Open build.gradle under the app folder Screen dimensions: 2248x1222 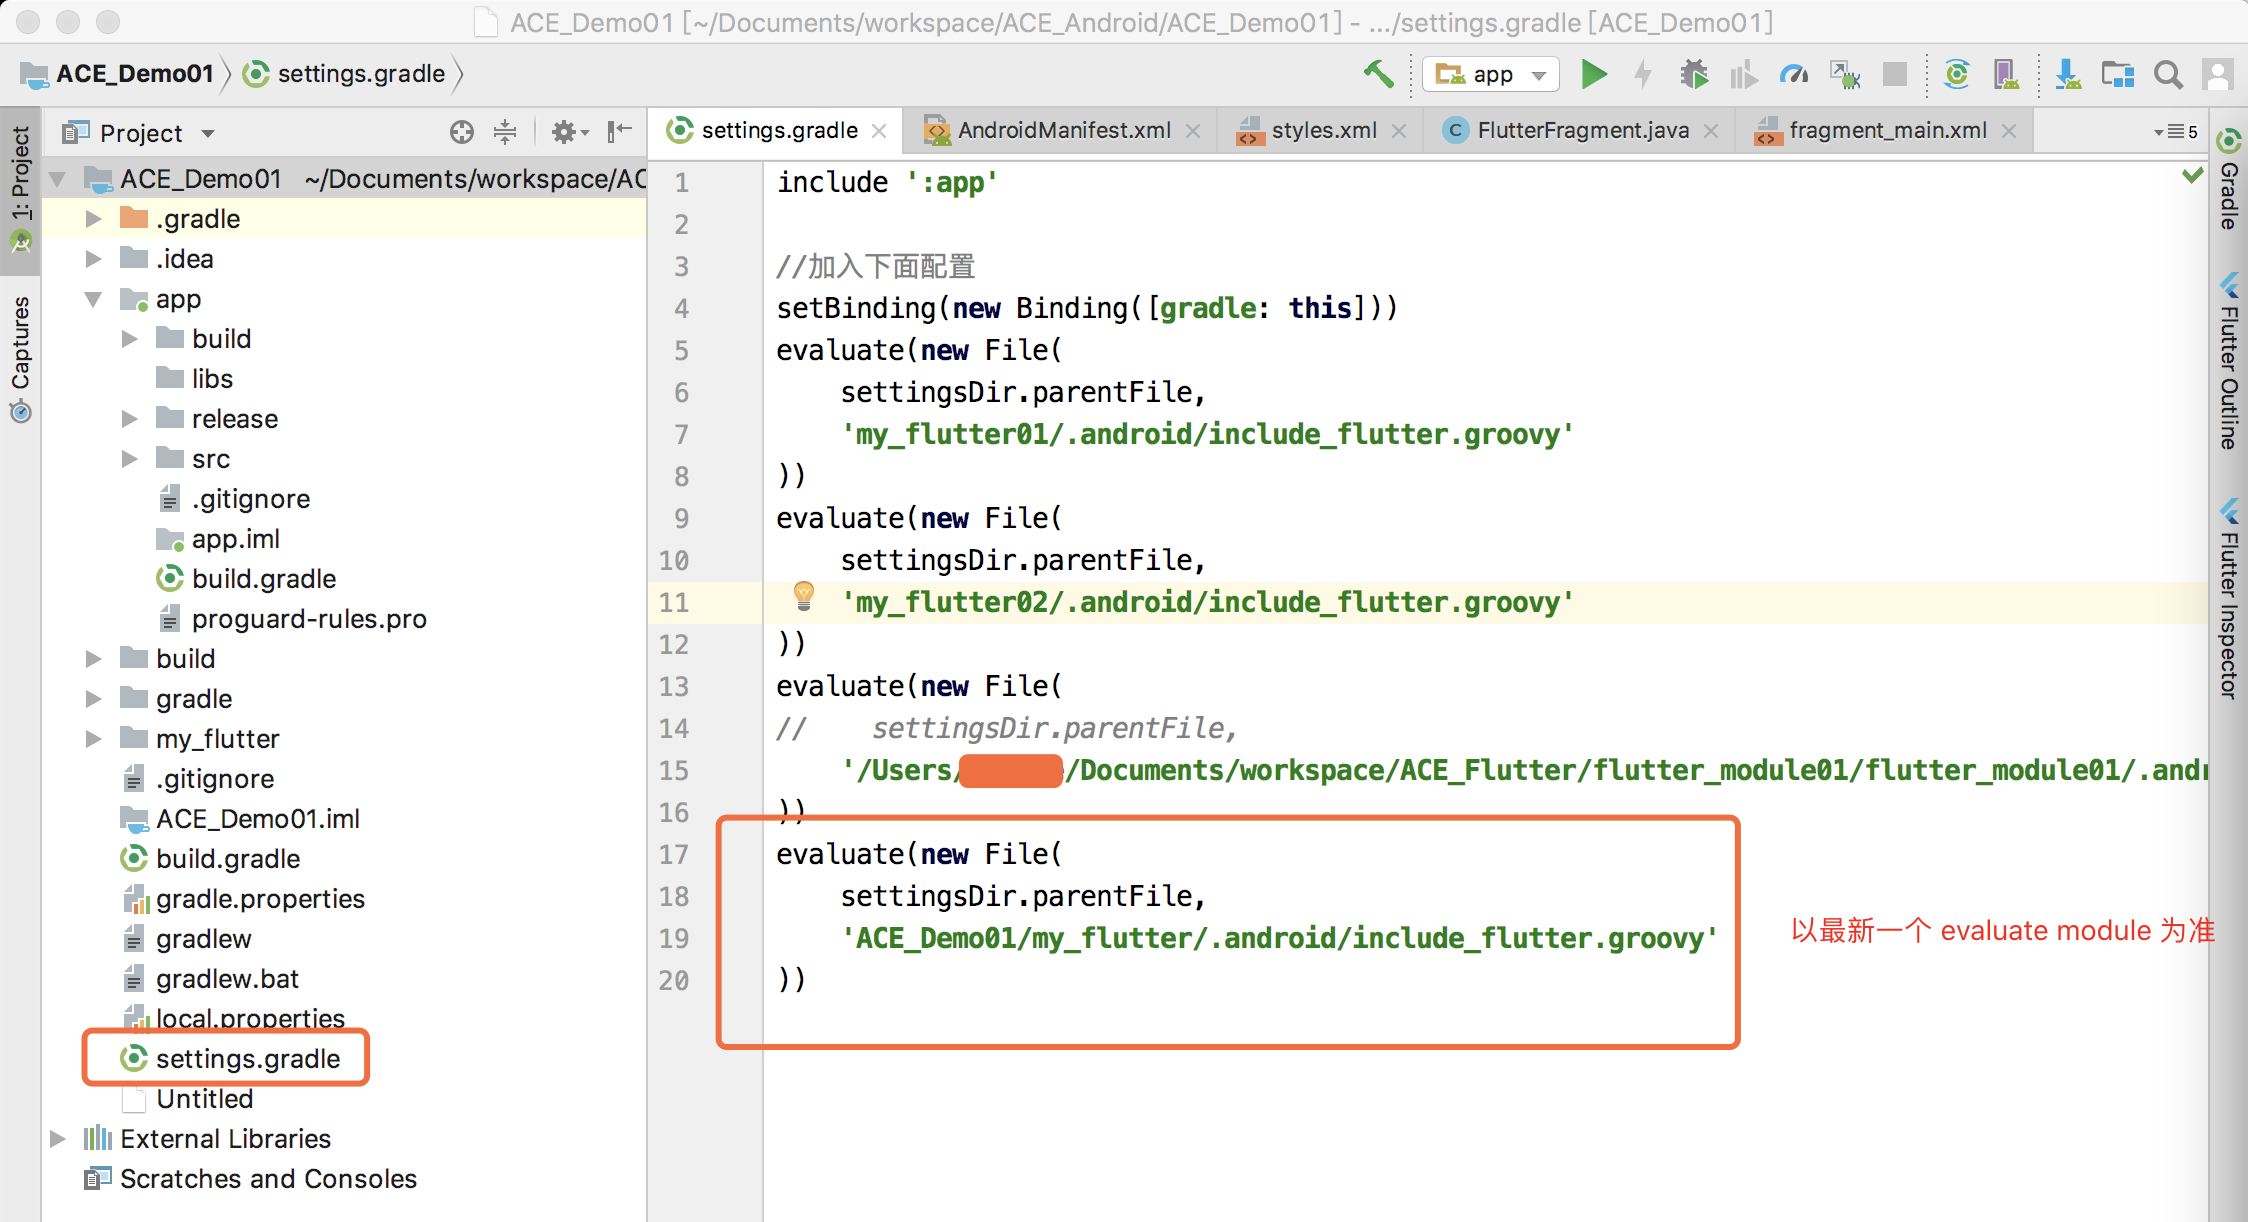click(x=263, y=579)
